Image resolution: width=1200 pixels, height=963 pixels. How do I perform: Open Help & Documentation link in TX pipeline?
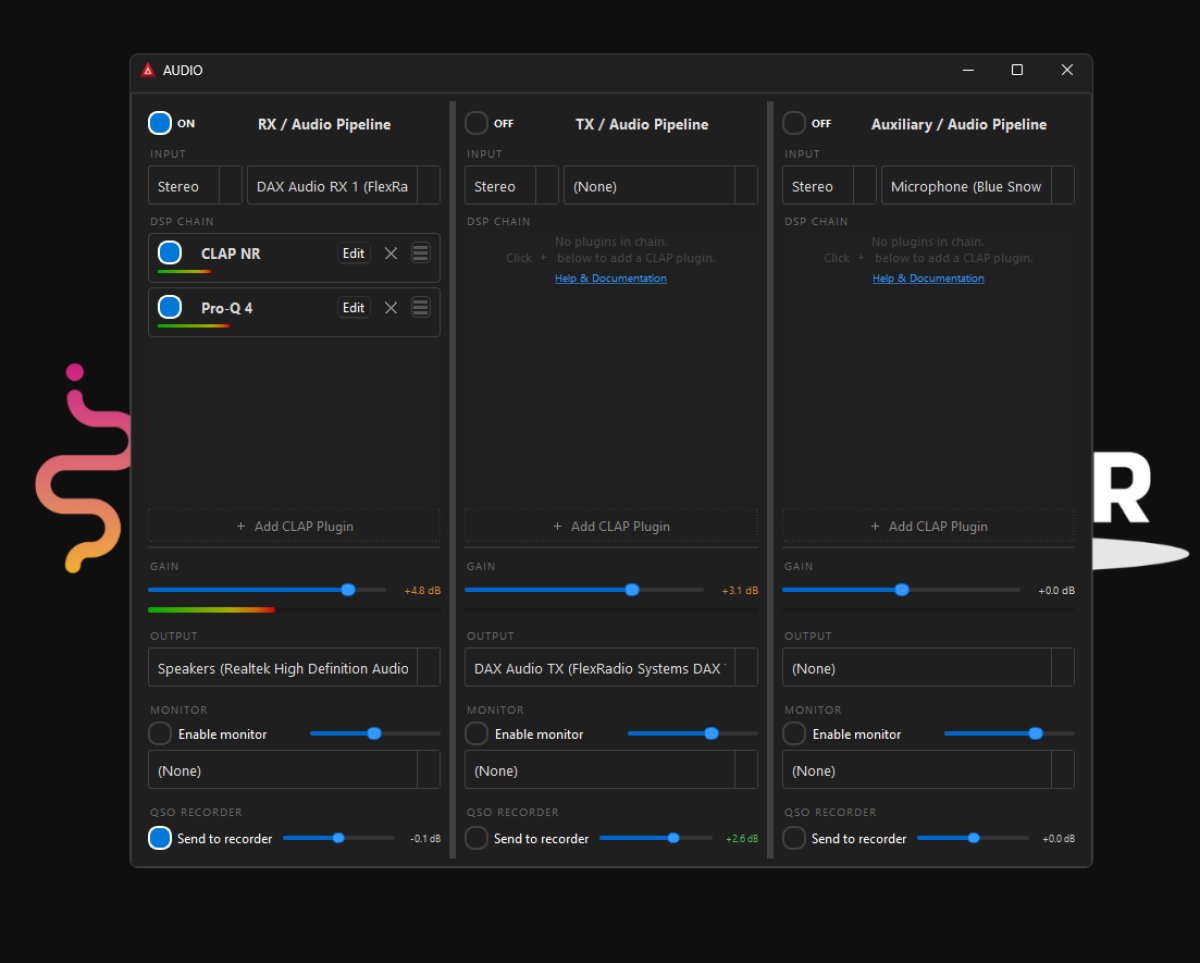point(610,278)
